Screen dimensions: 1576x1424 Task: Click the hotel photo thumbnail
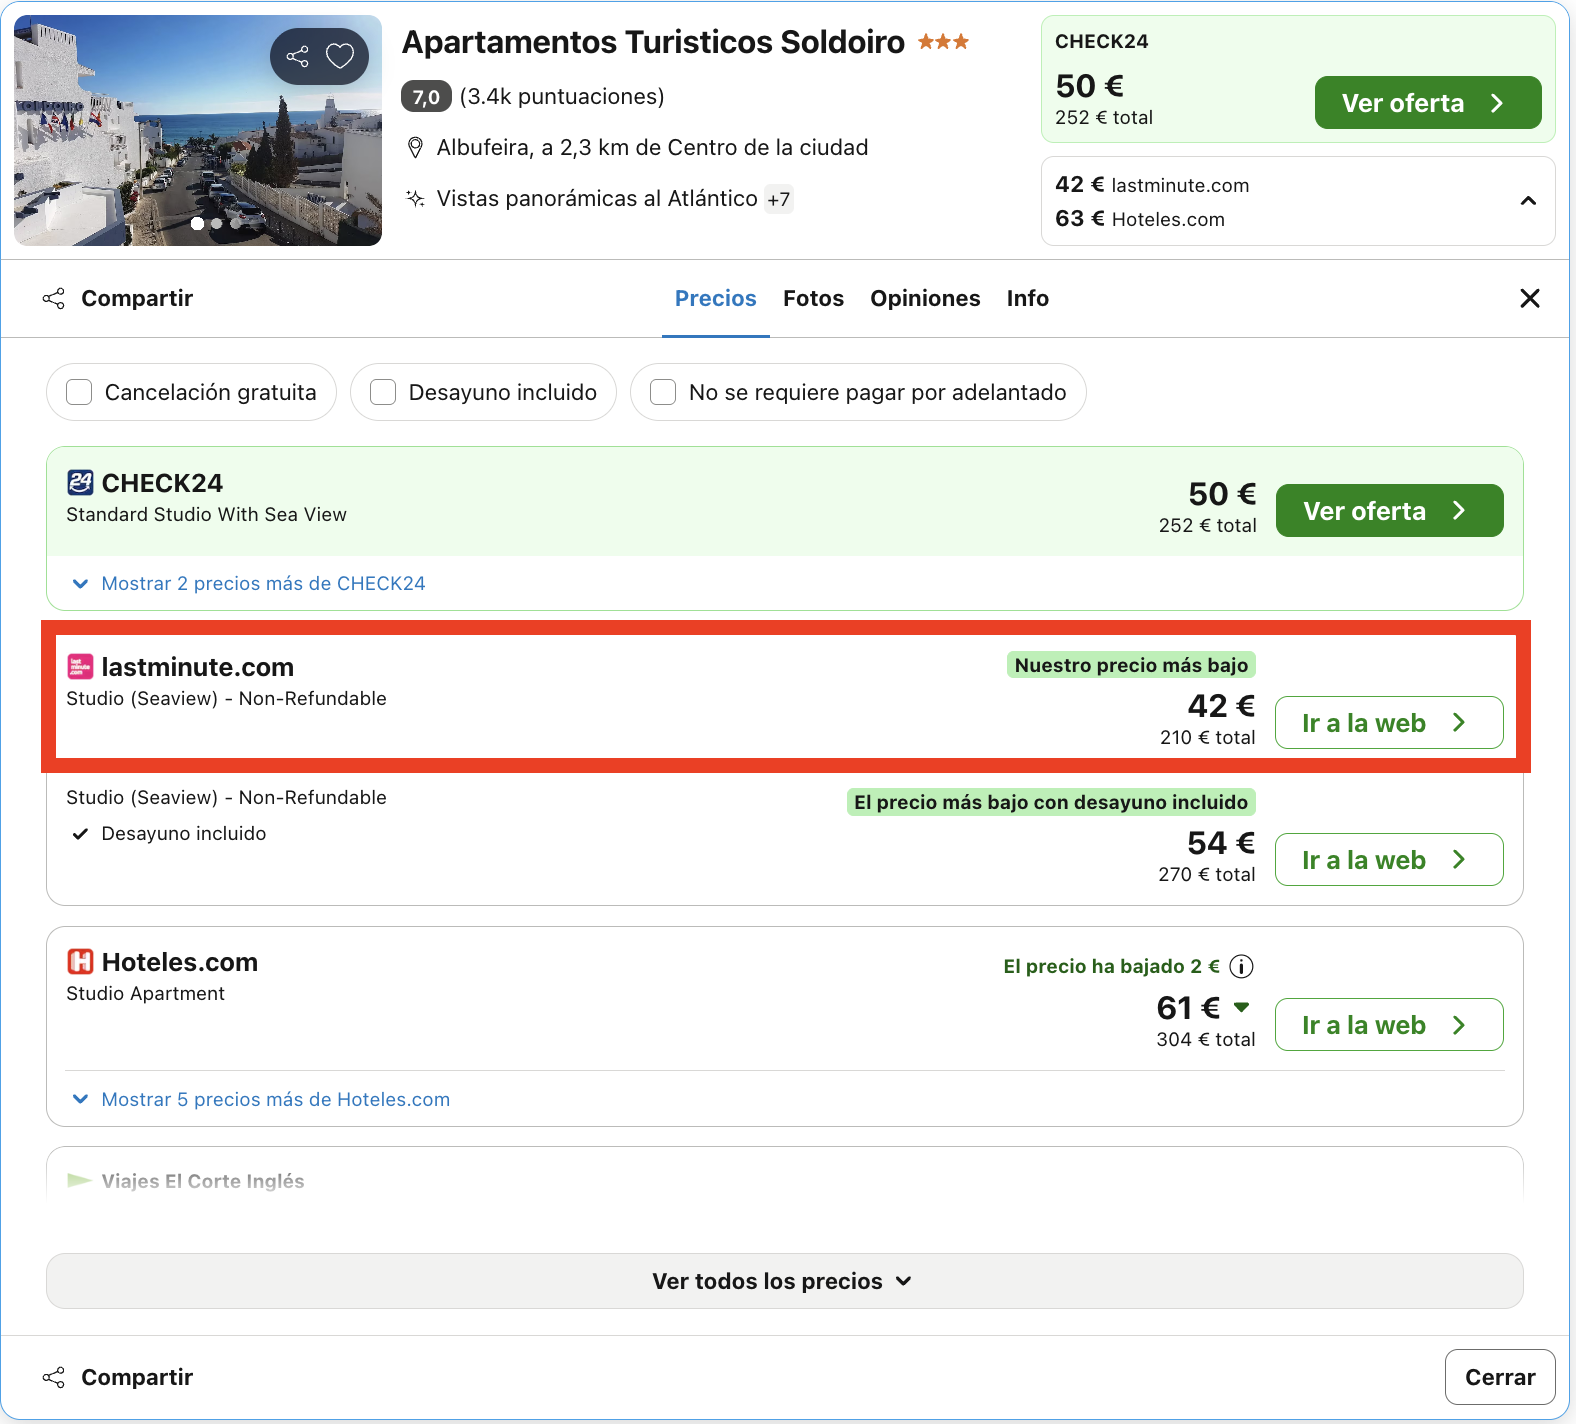pos(198,130)
